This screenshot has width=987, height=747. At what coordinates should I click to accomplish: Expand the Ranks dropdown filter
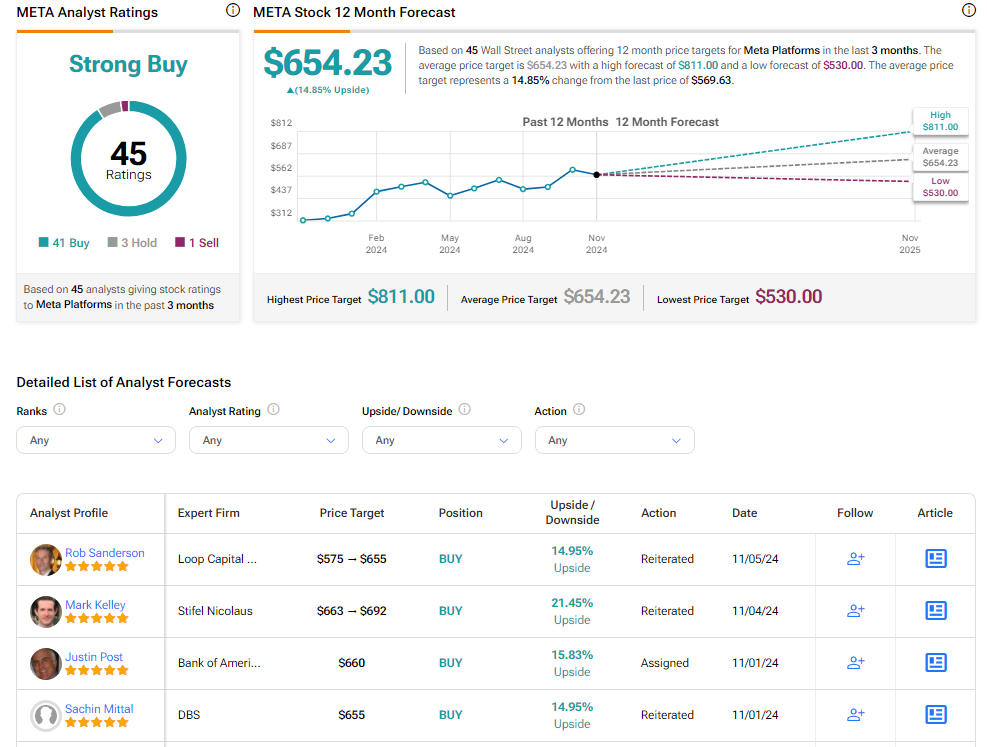(96, 440)
